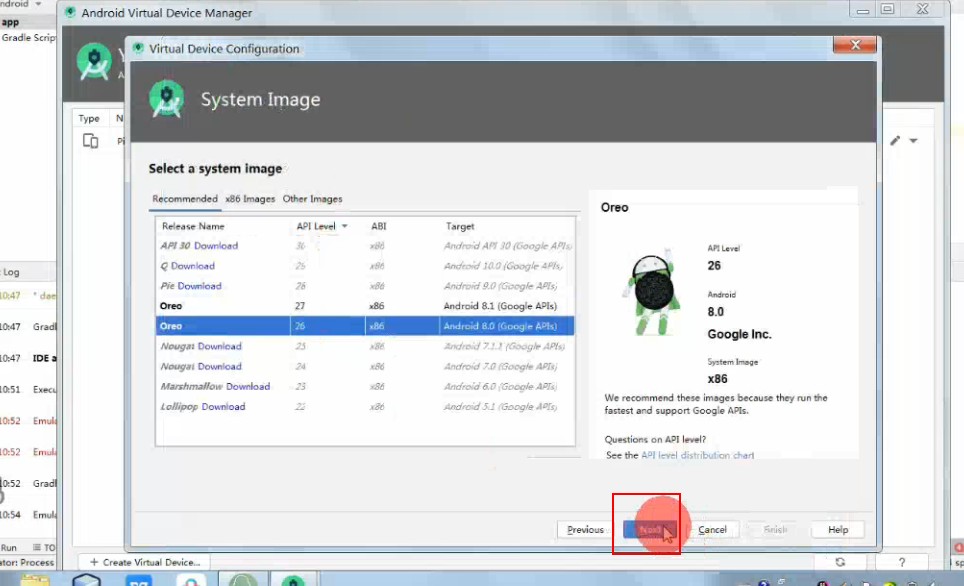964x586 pixels.
Task: Download the Nougat Android 7.0 image
Action: click(219, 366)
